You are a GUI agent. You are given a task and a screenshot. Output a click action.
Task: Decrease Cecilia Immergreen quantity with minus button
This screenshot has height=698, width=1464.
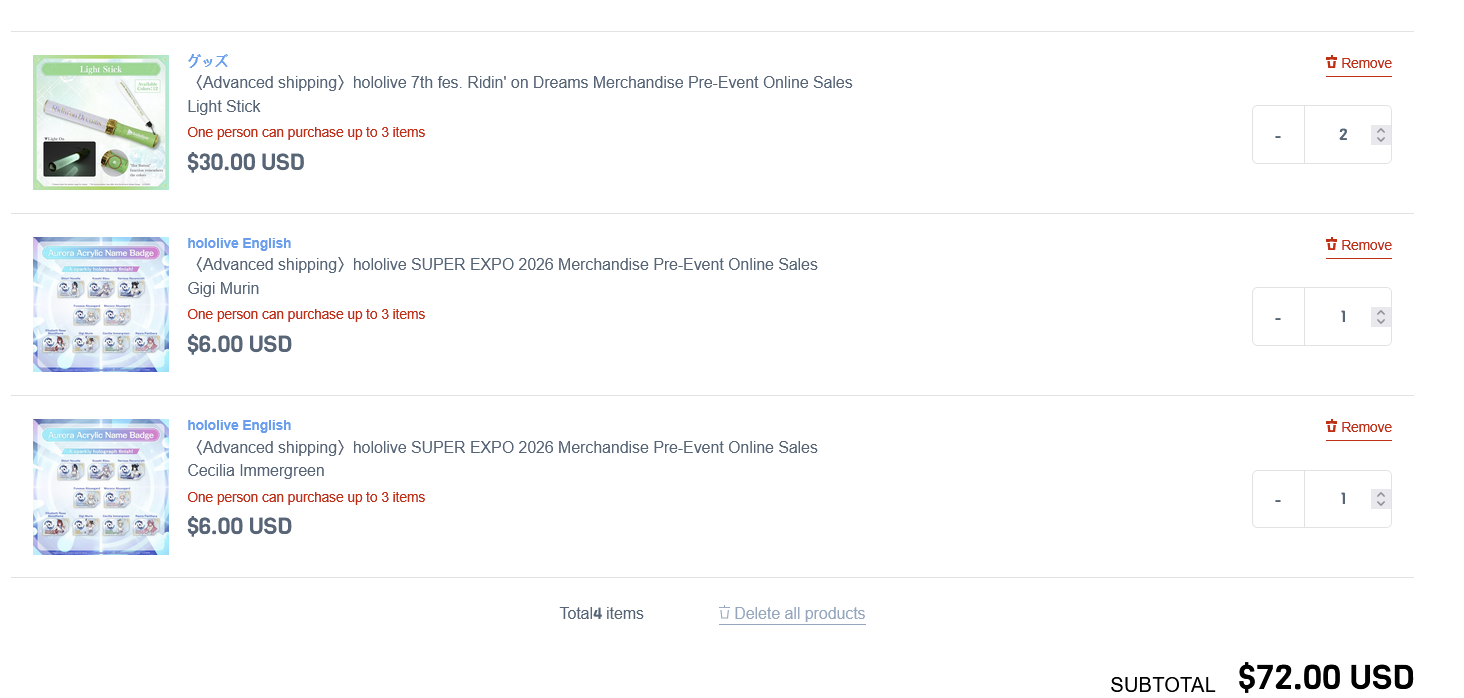(x=1278, y=499)
